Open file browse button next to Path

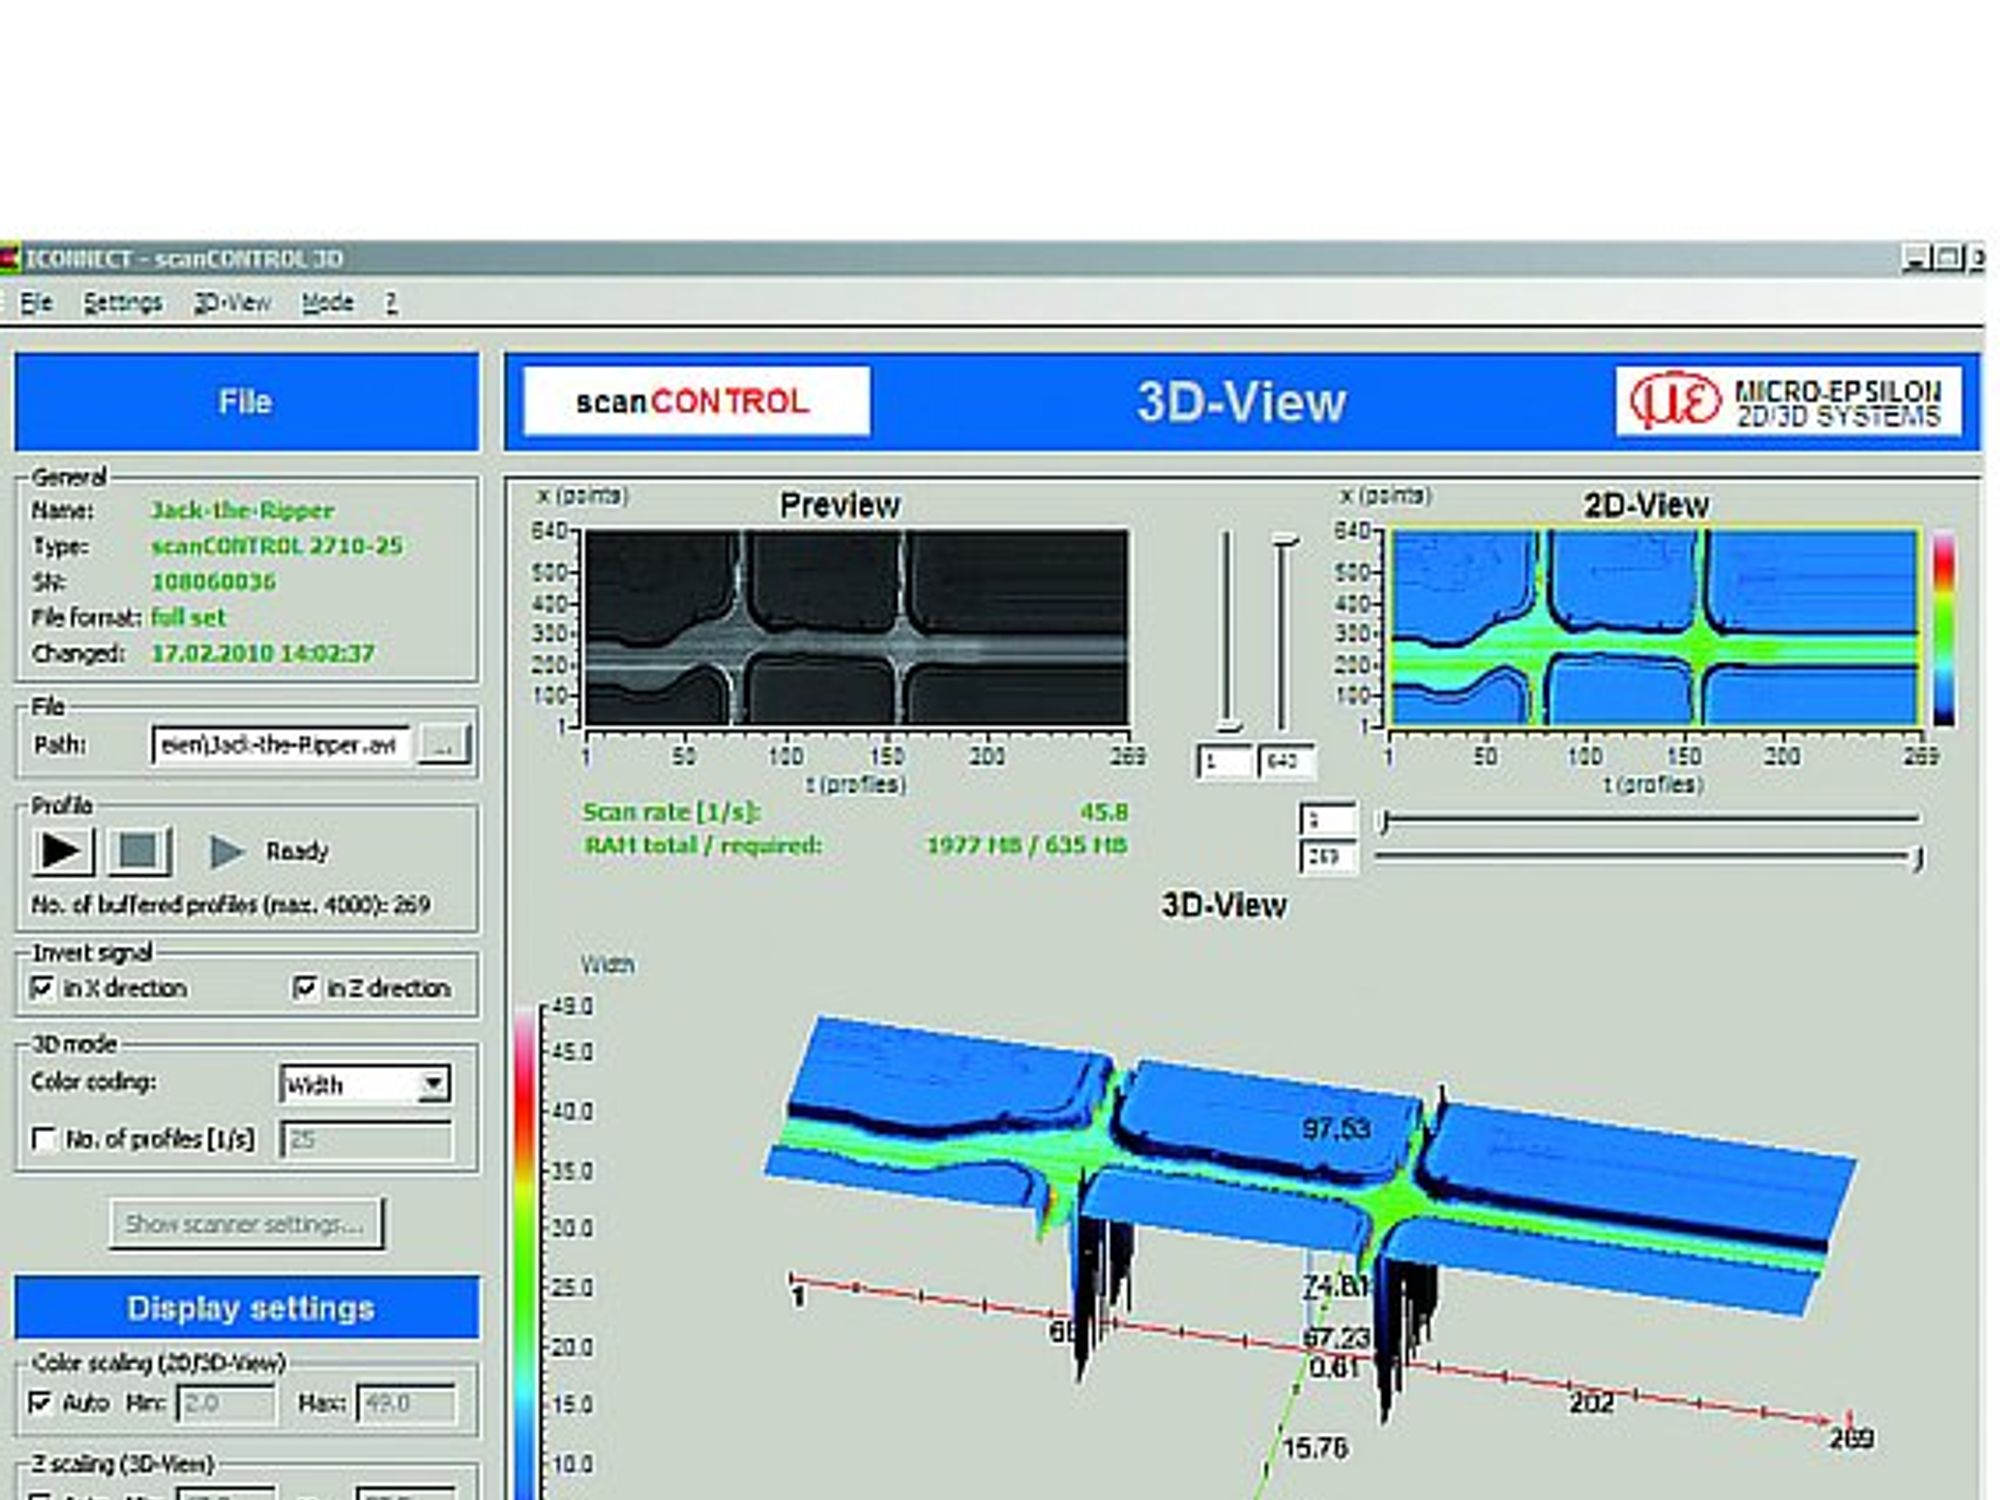point(443,744)
